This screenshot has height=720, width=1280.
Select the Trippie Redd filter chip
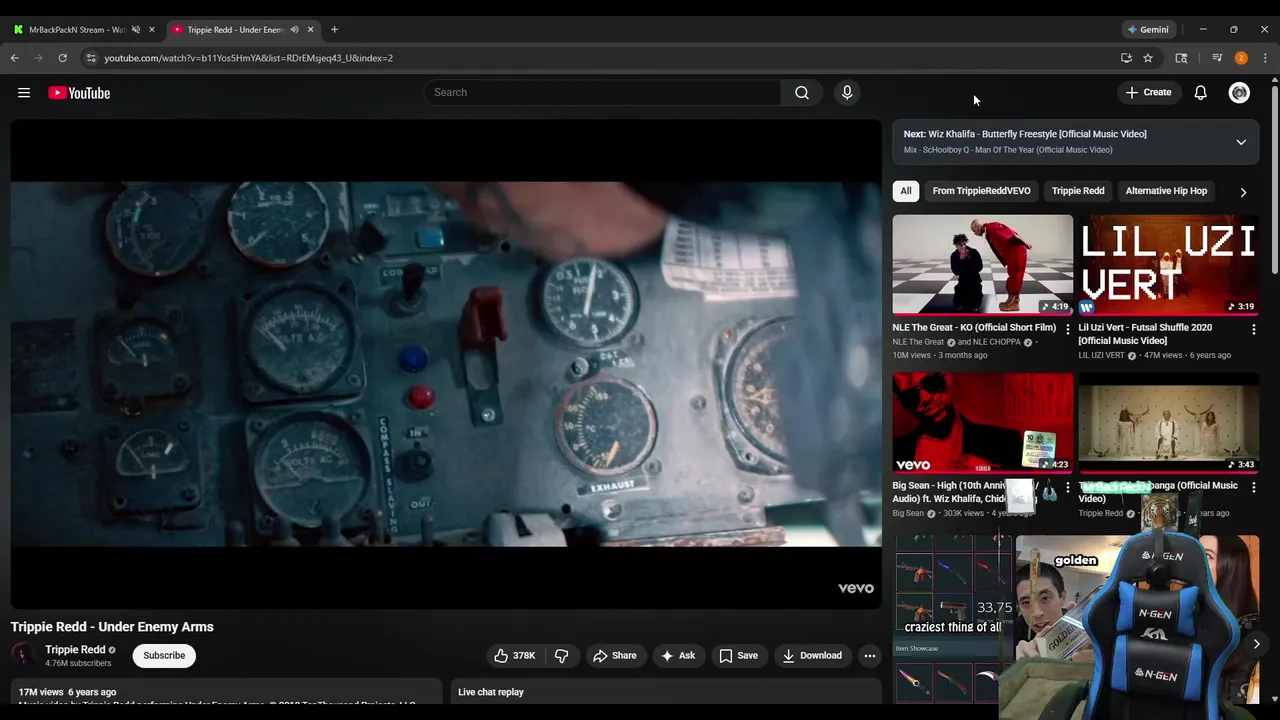(x=1078, y=191)
